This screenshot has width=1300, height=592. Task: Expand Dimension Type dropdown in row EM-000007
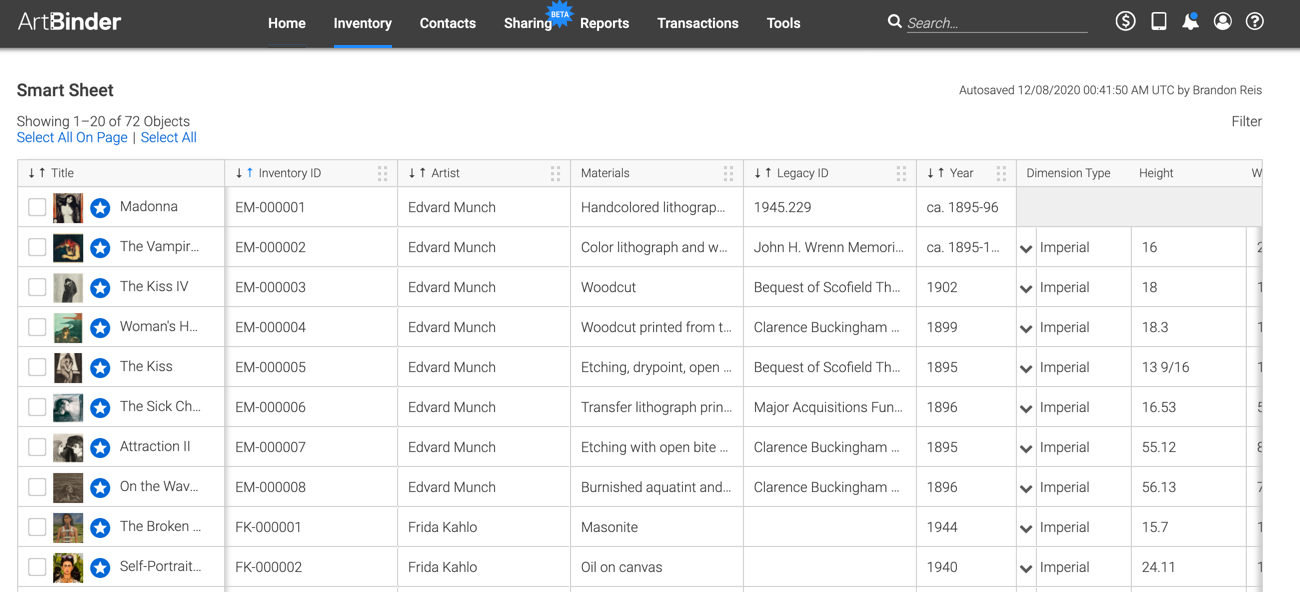coord(1026,449)
